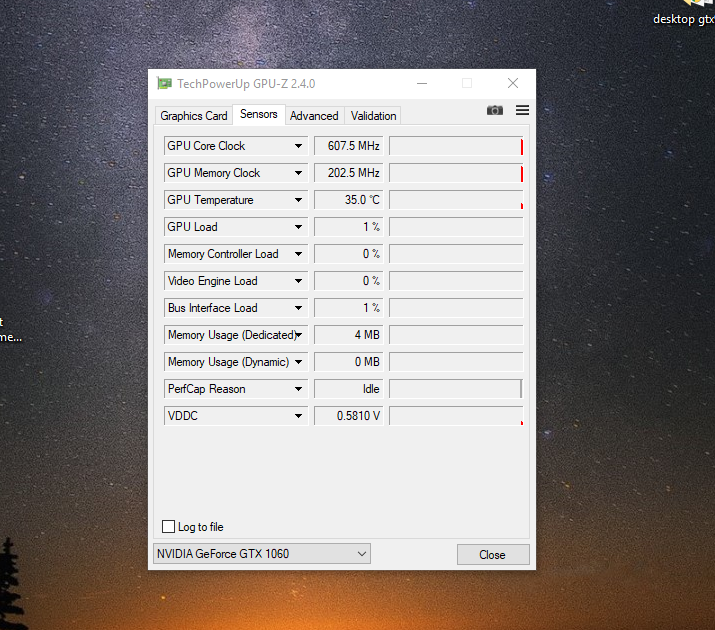Select the desktop gtx icon on the desktop
Viewport: 715px width, 630px height.
(686, 14)
